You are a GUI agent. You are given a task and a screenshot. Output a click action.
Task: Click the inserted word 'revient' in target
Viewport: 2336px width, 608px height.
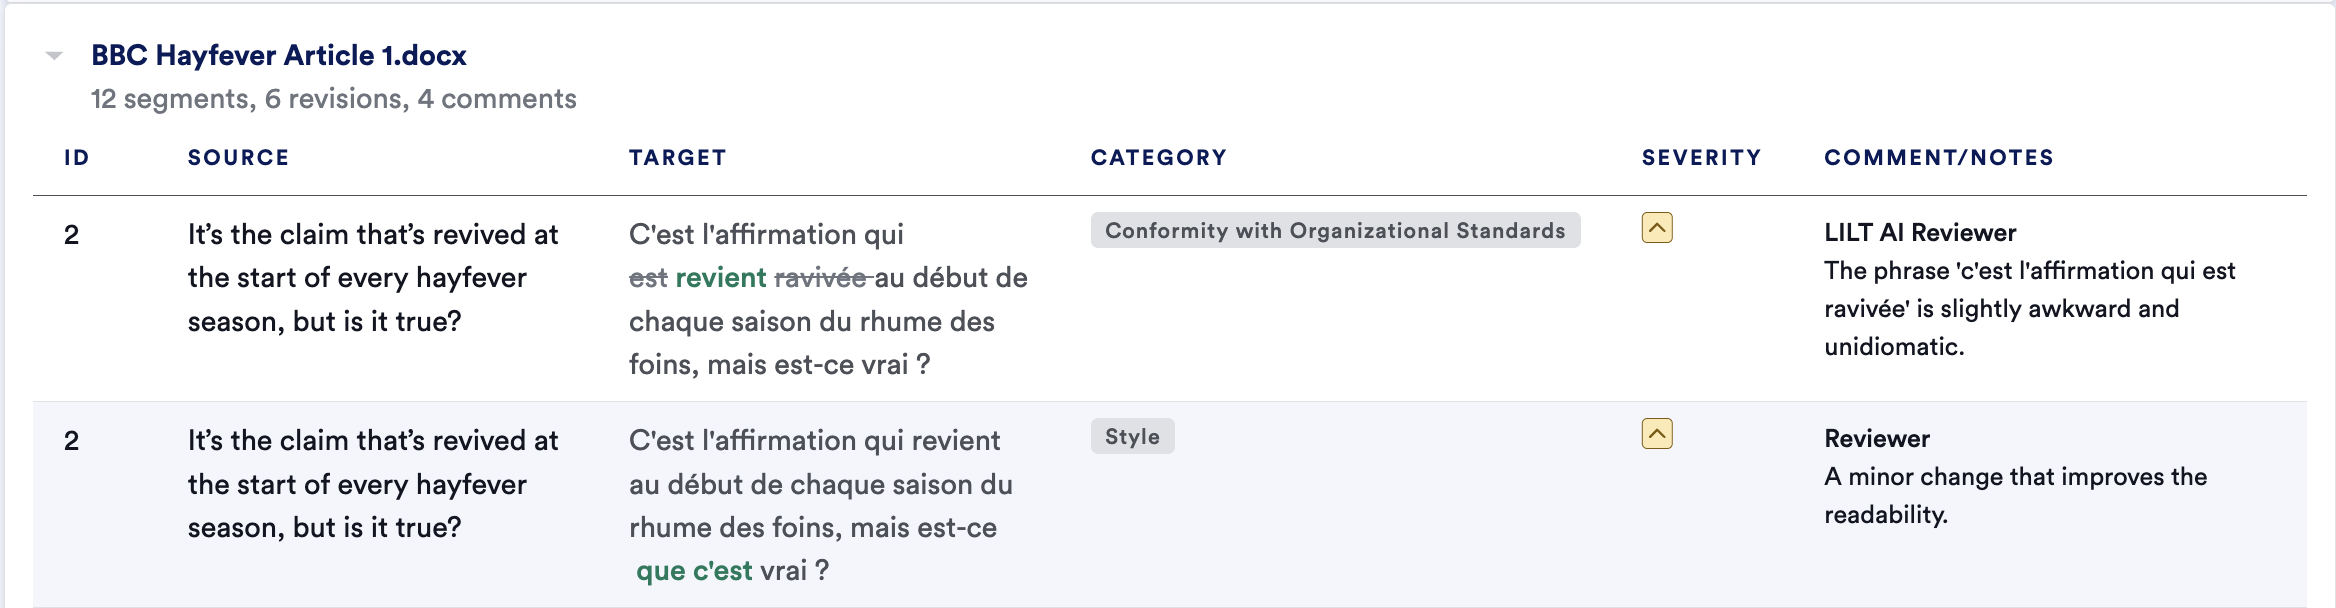[721, 277]
